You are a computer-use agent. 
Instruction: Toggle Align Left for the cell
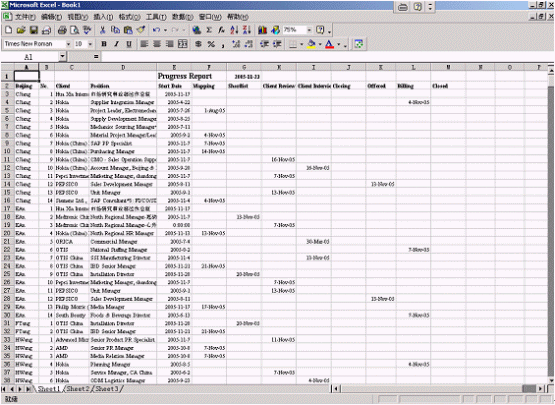coord(144,44)
